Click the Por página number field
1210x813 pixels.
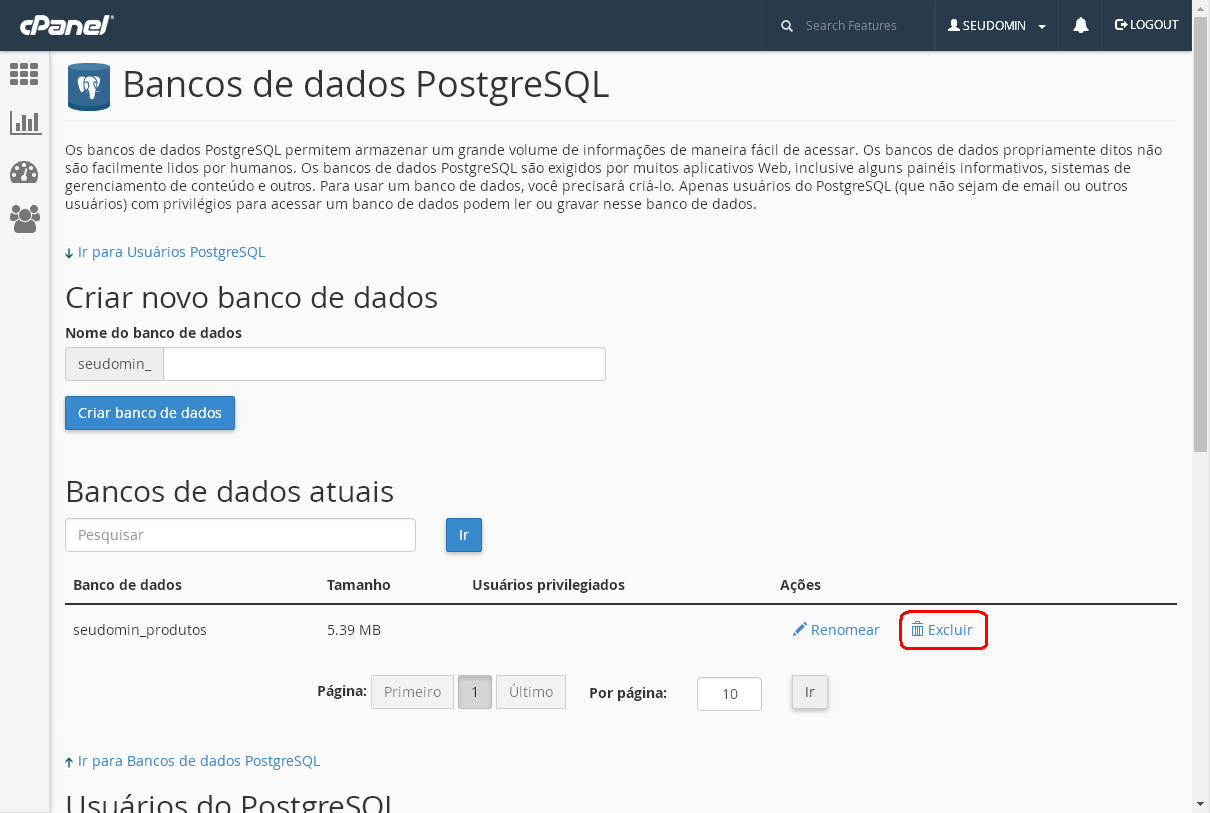(x=729, y=694)
